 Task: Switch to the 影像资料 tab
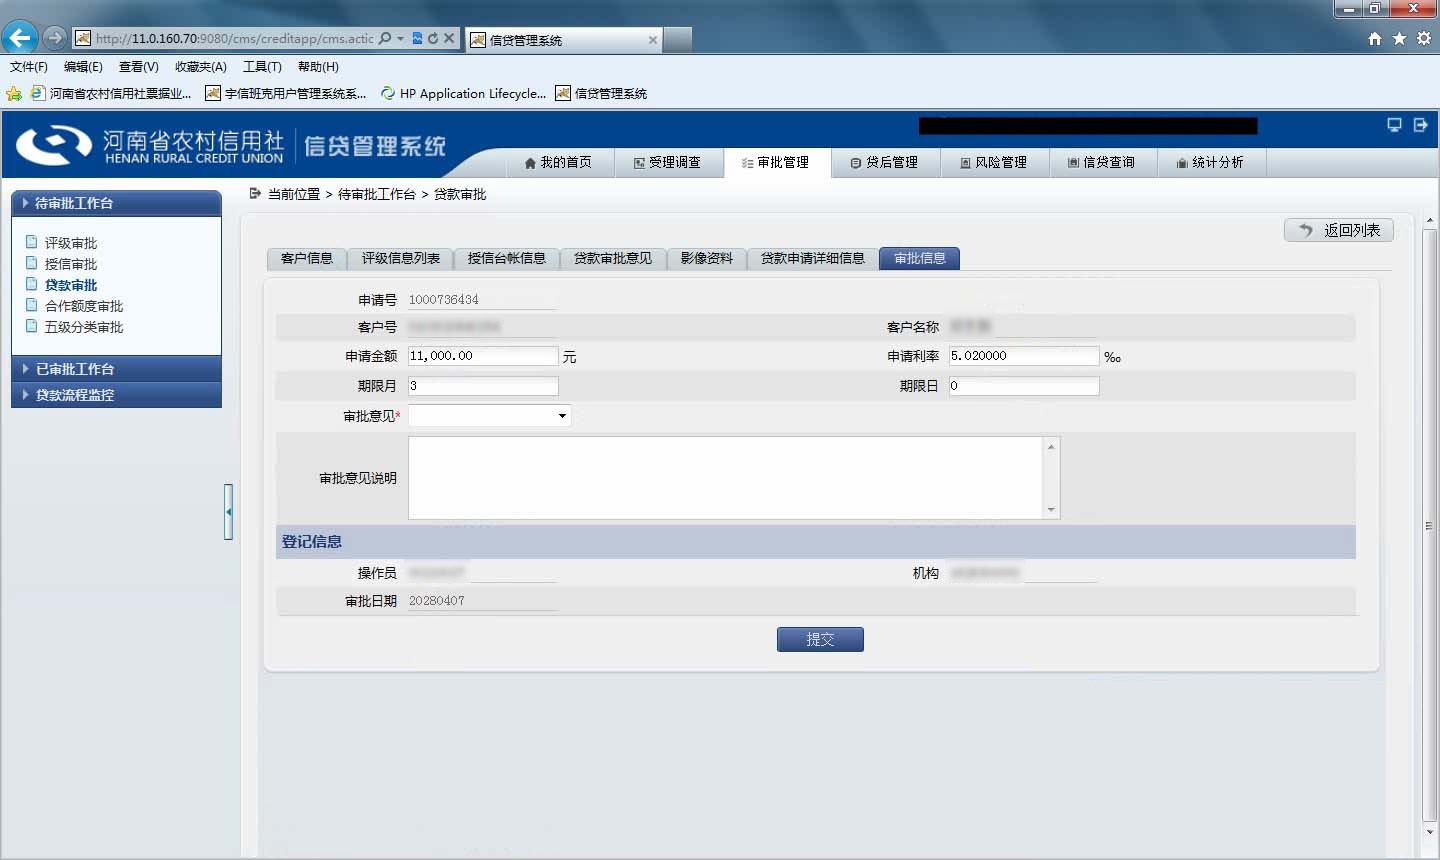click(x=706, y=258)
